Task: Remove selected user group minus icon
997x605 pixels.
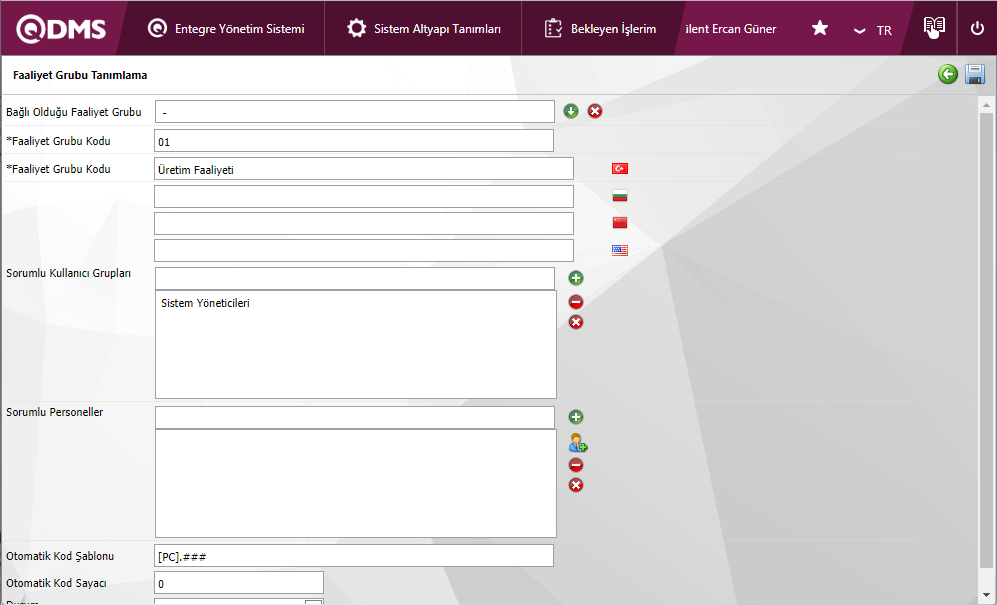Action: 575,302
